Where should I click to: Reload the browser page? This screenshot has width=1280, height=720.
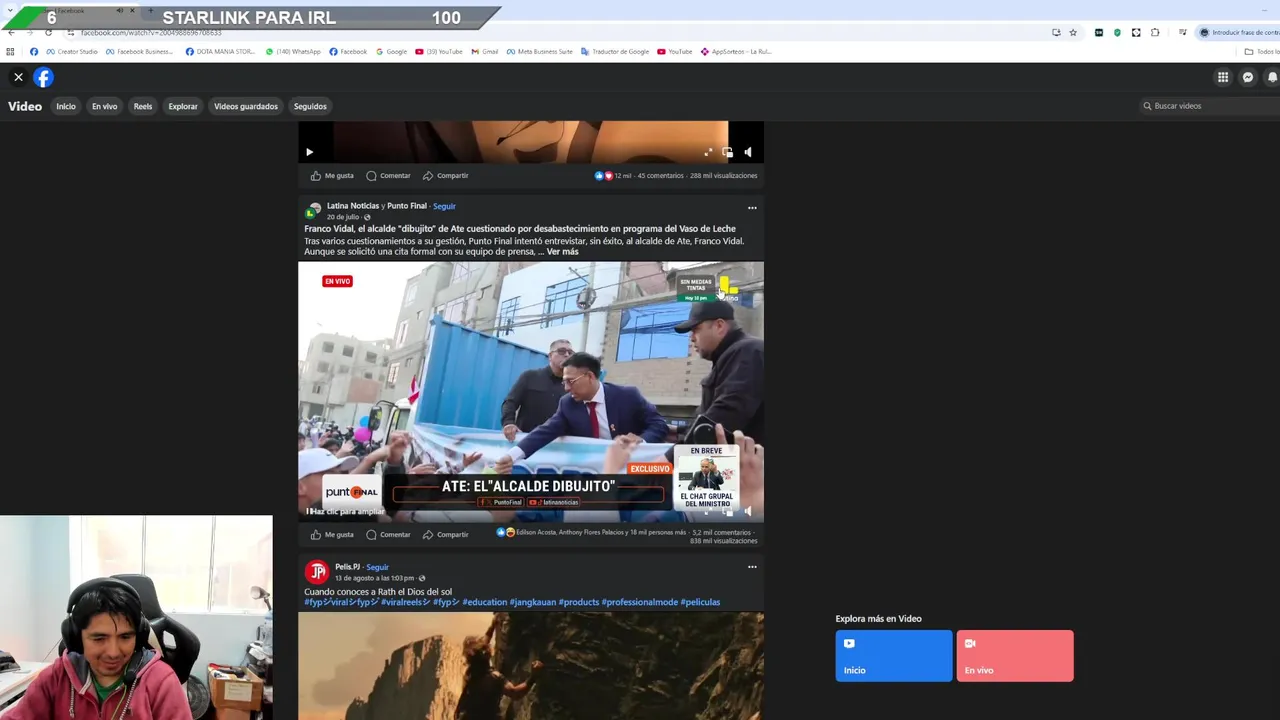(x=48, y=32)
